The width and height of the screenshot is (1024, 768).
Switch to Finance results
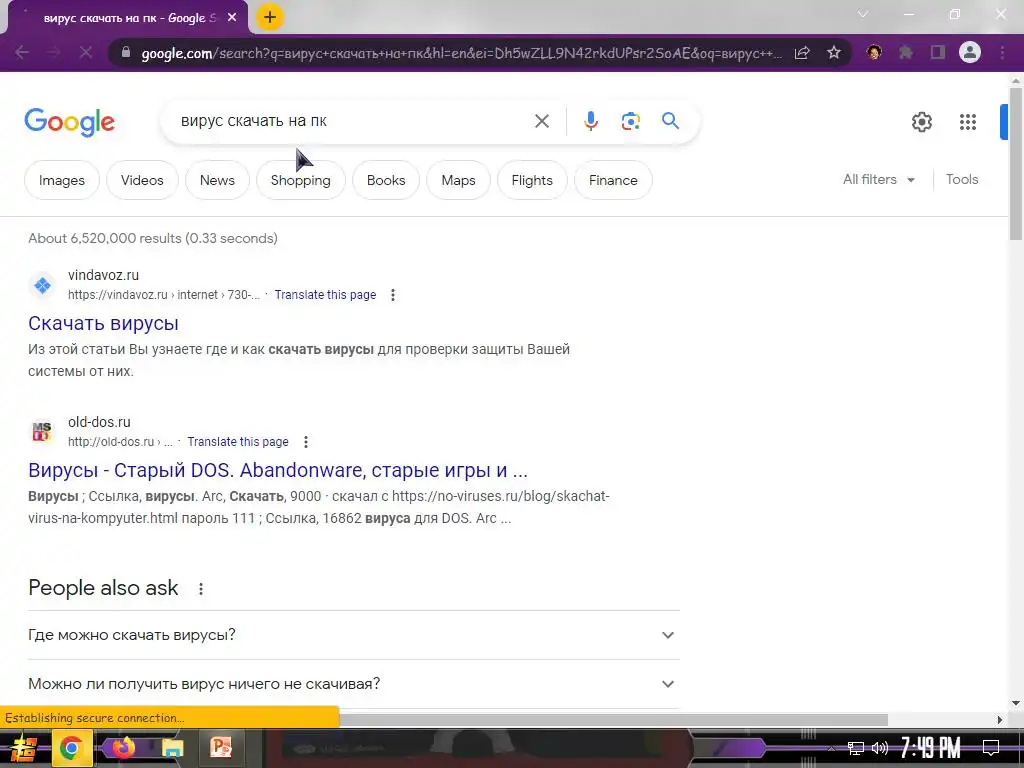[613, 180]
